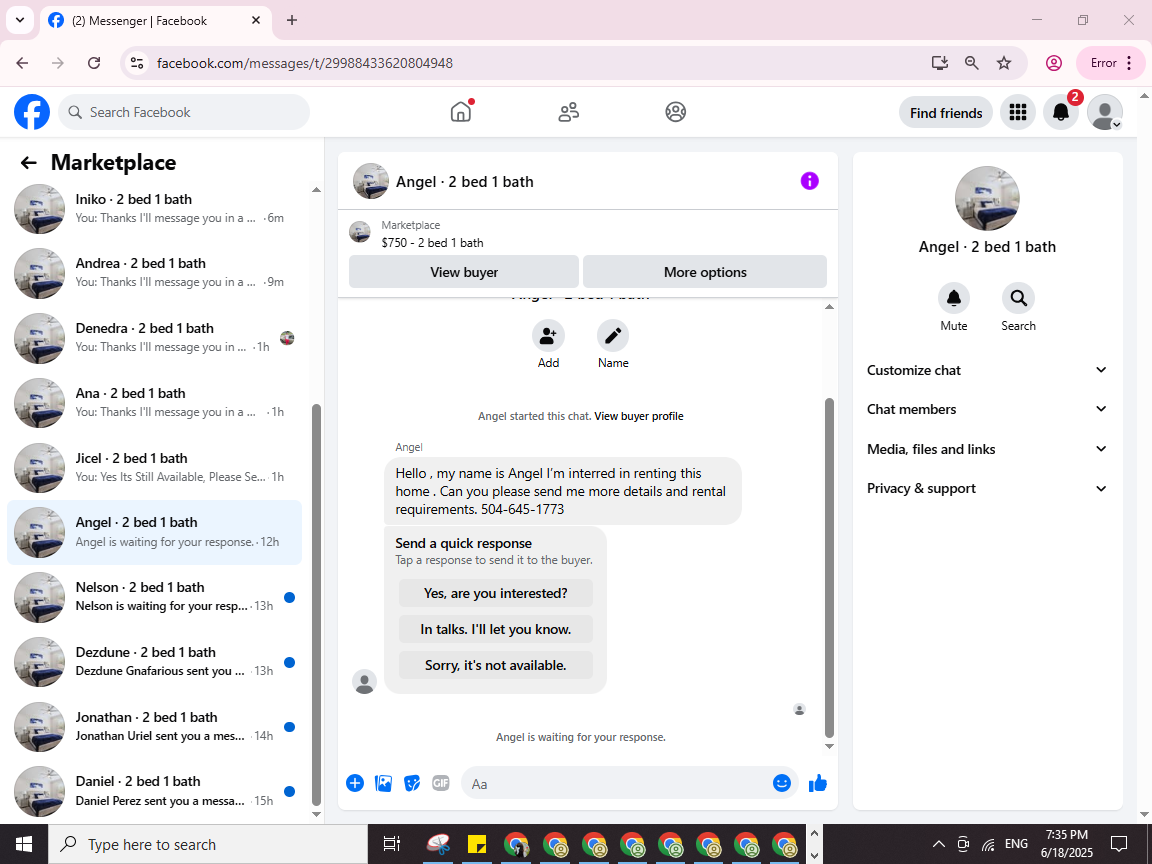Image resolution: width=1152 pixels, height=864 pixels.
Task: Choose a GIF for the message
Action: pyautogui.click(x=441, y=783)
